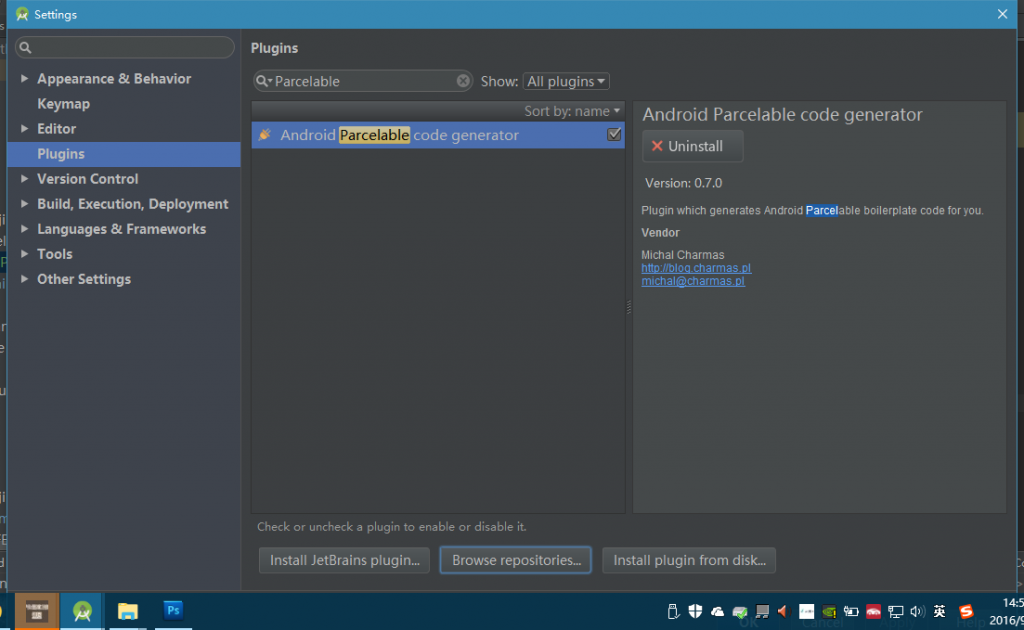Click the Browse repositories button
1024x630 pixels.
tap(516, 560)
